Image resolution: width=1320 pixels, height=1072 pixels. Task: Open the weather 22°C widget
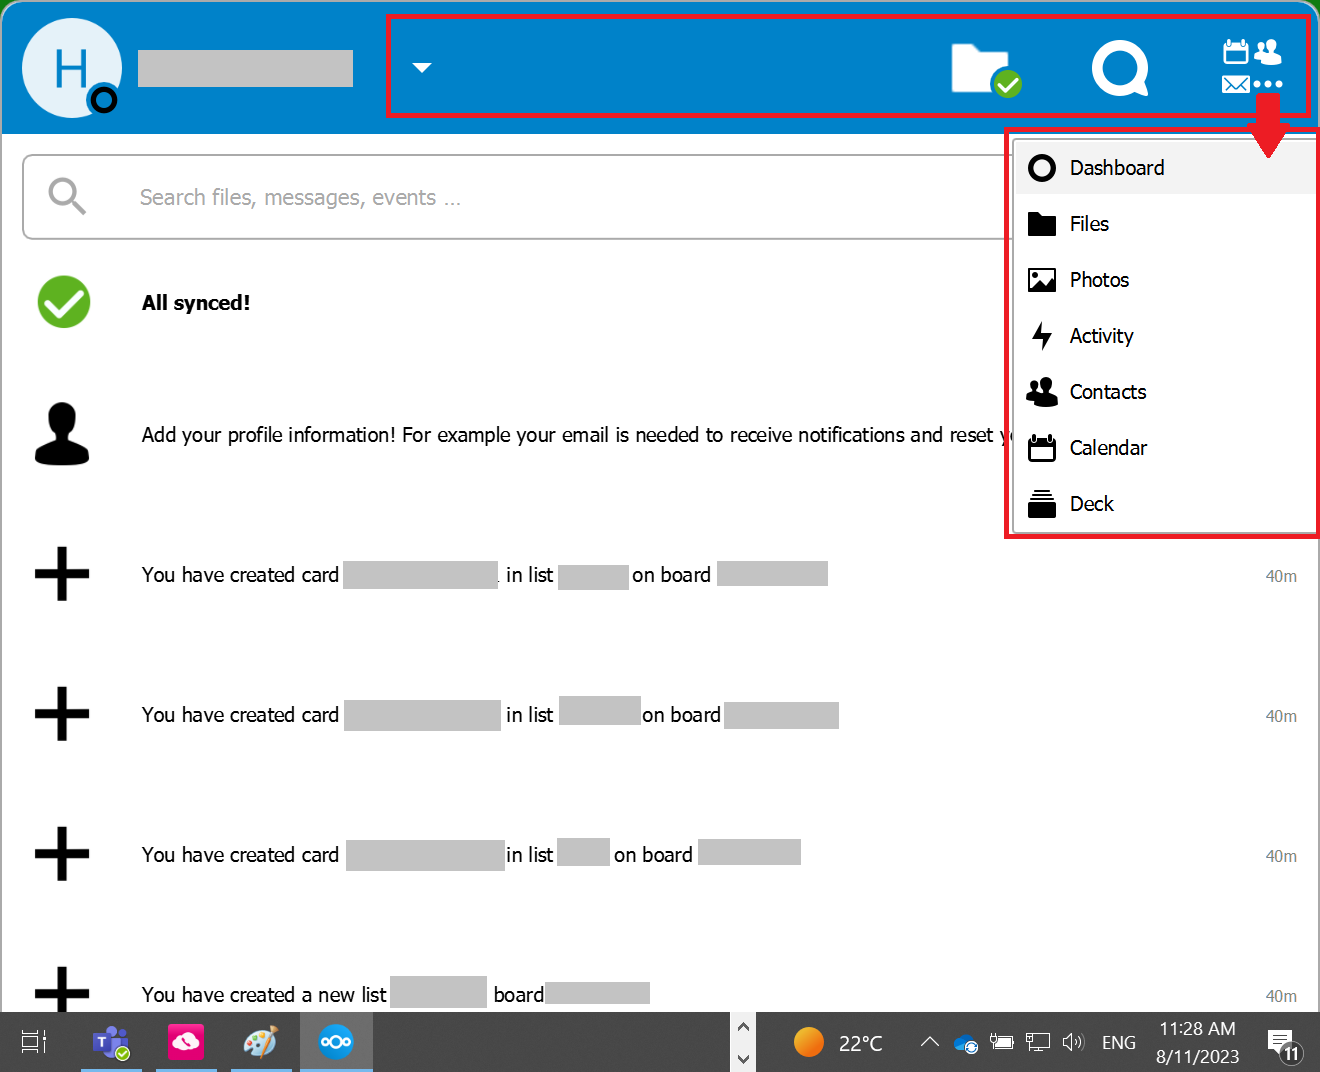838,1043
